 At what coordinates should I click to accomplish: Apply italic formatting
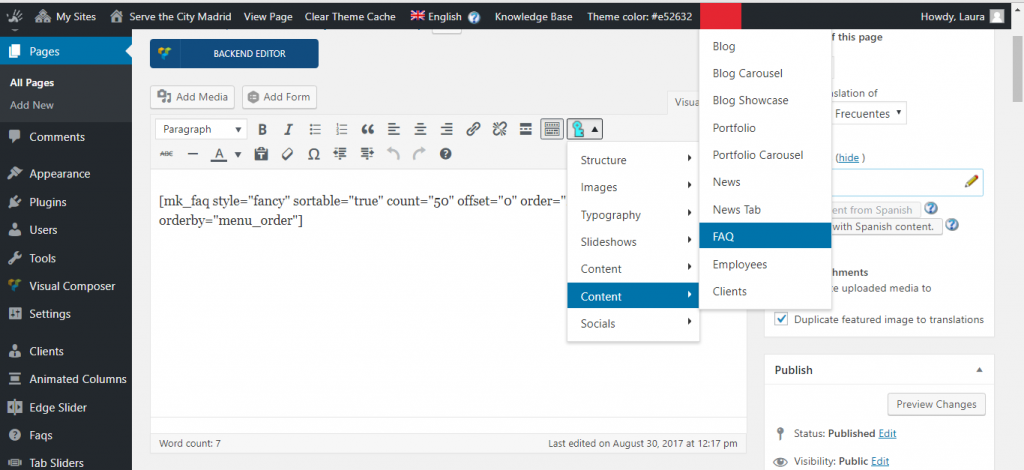point(288,129)
